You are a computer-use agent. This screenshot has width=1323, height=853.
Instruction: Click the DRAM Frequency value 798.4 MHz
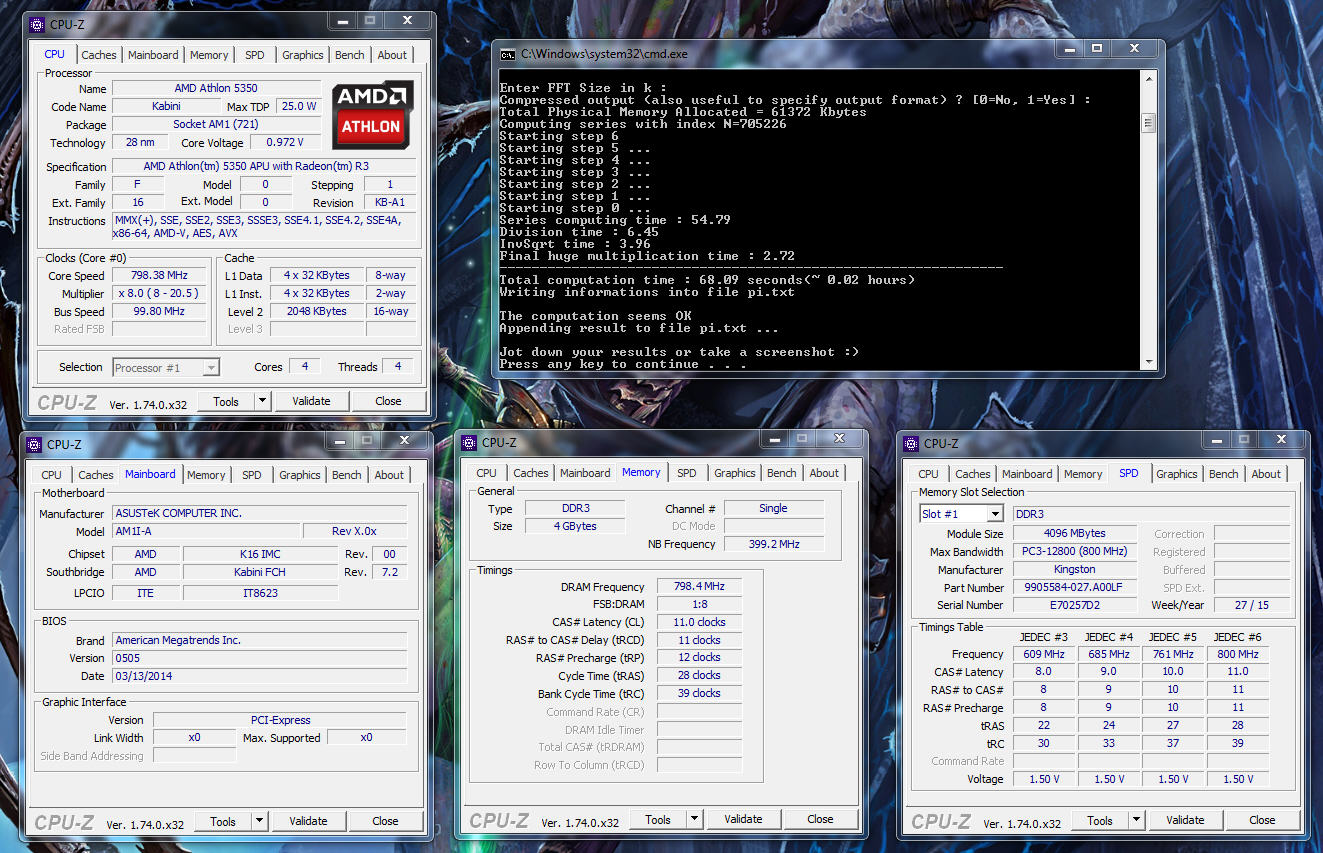pos(699,587)
